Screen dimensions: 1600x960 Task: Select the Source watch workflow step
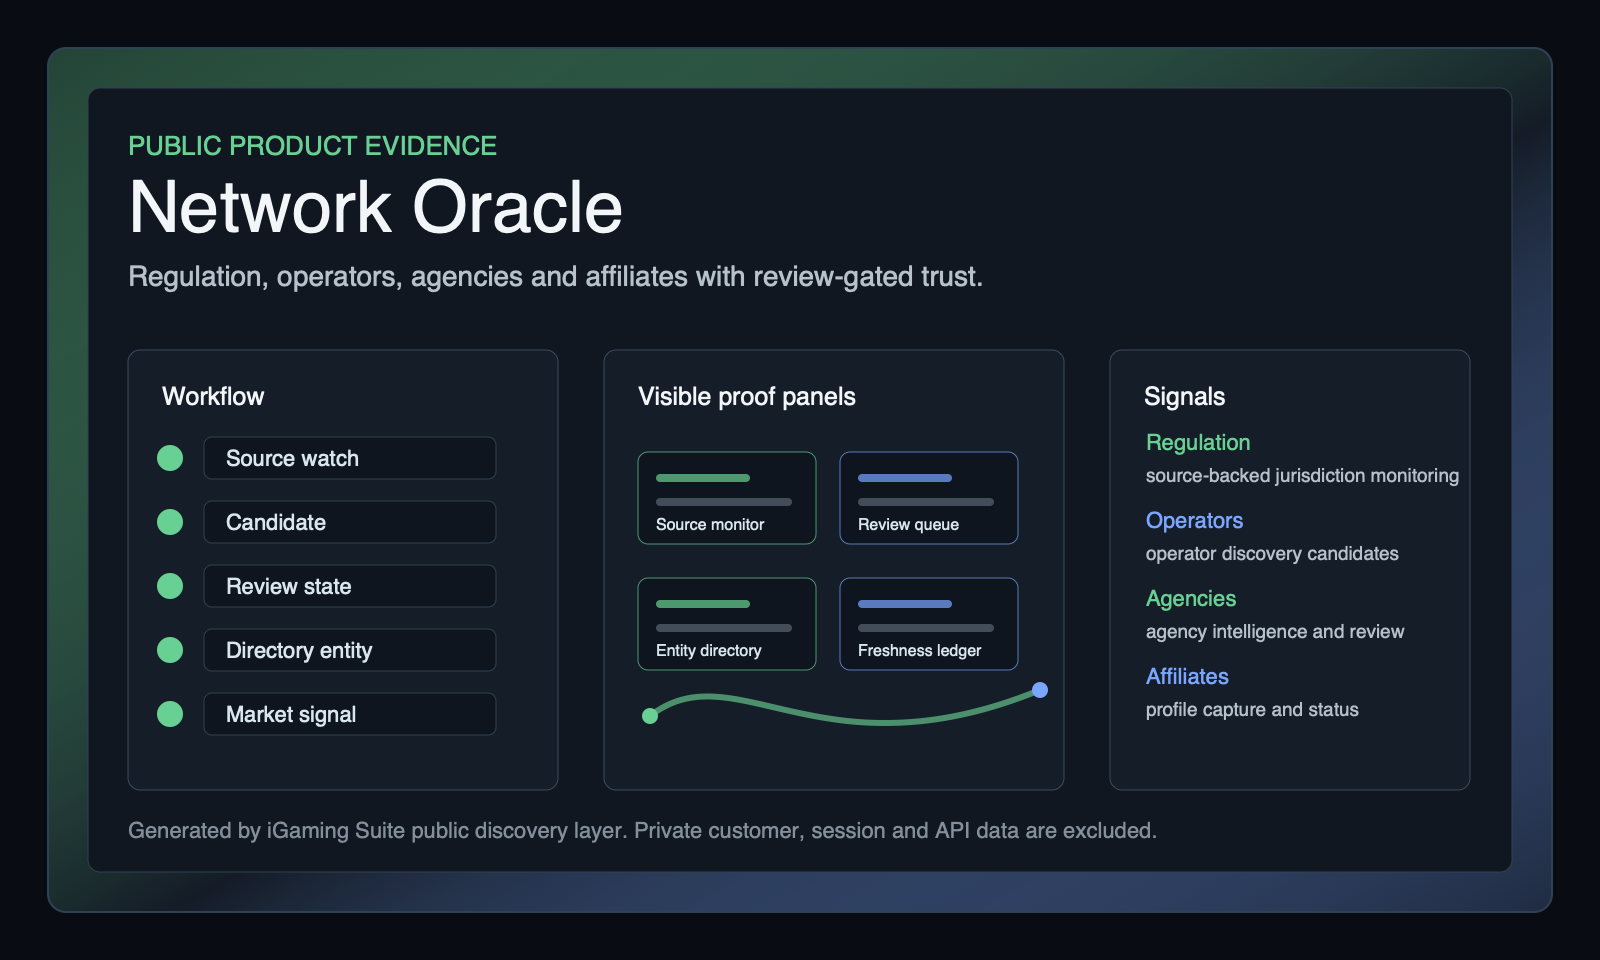point(350,458)
